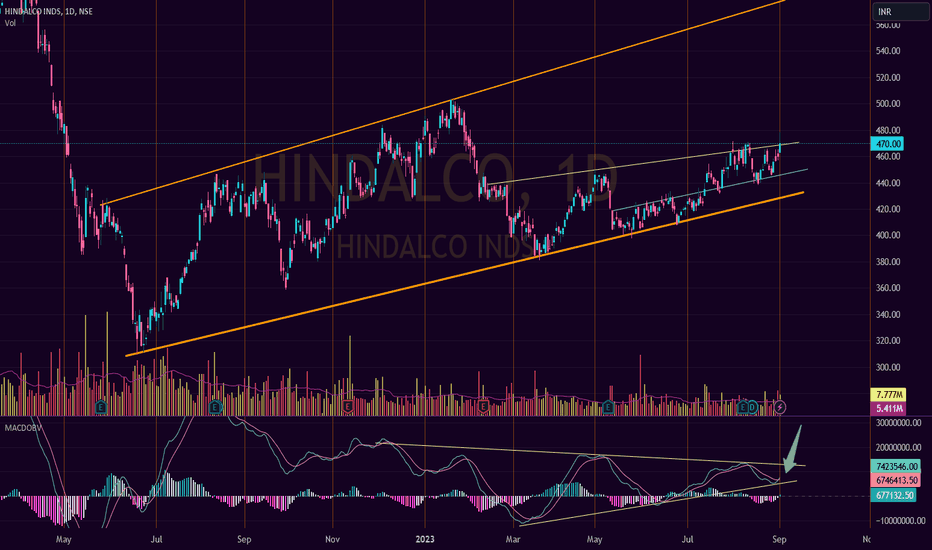
Task: Select the thick lower orange channel trend line
Action: pyautogui.click(x=465, y=274)
